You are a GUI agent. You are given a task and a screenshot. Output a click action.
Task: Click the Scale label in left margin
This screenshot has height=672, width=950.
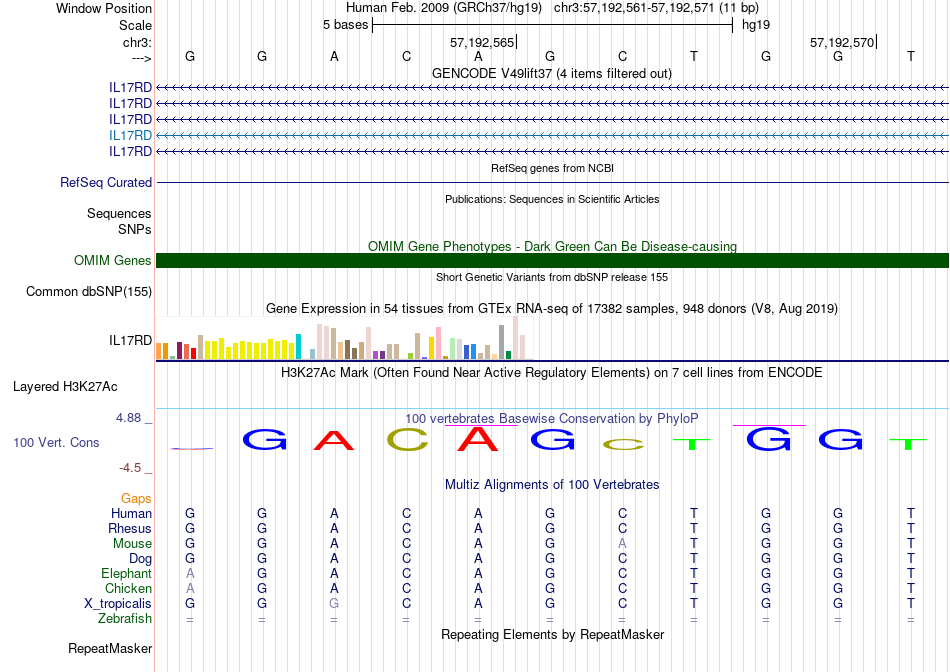(x=135, y=25)
